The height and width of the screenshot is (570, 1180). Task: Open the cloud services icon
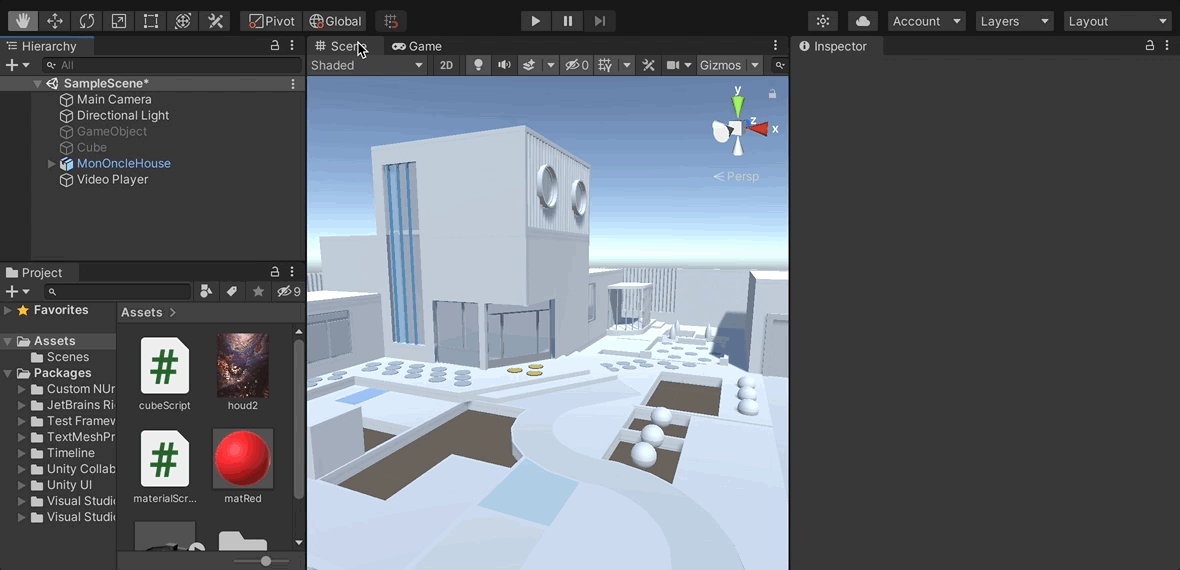click(x=862, y=21)
